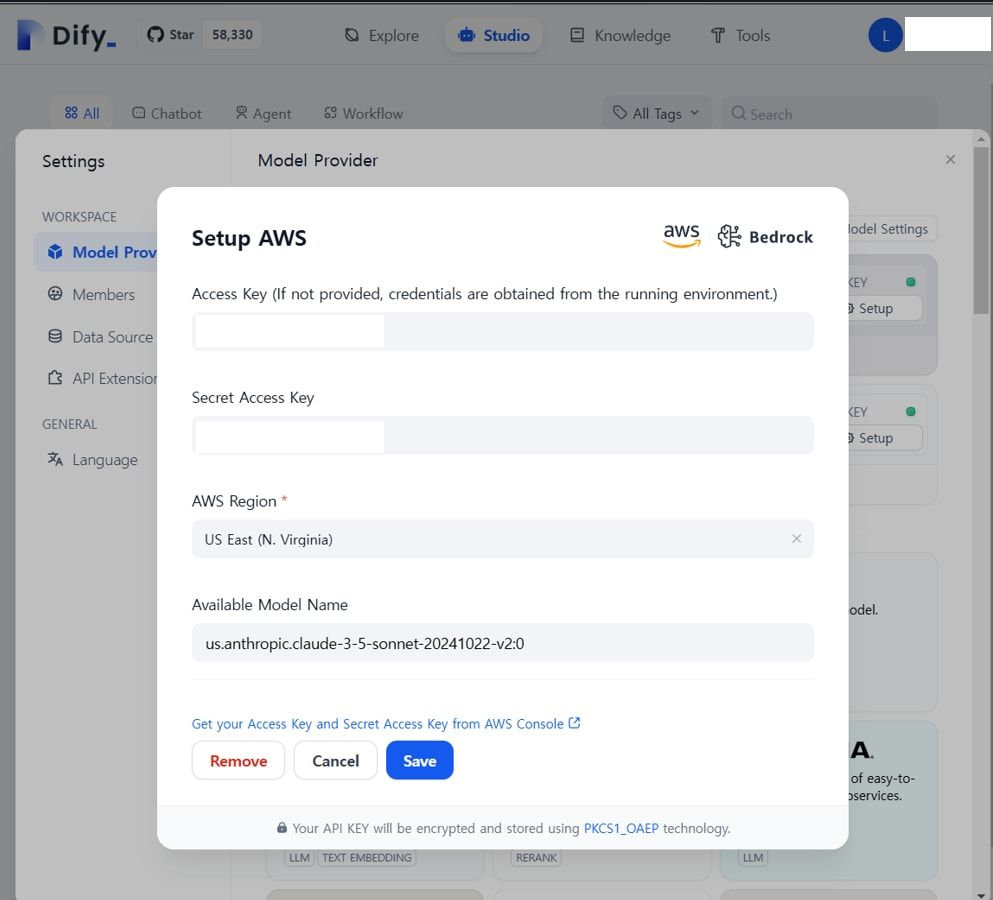This screenshot has height=900, width=993.
Task: Clear the selected AWS Region
Action: tap(797, 539)
